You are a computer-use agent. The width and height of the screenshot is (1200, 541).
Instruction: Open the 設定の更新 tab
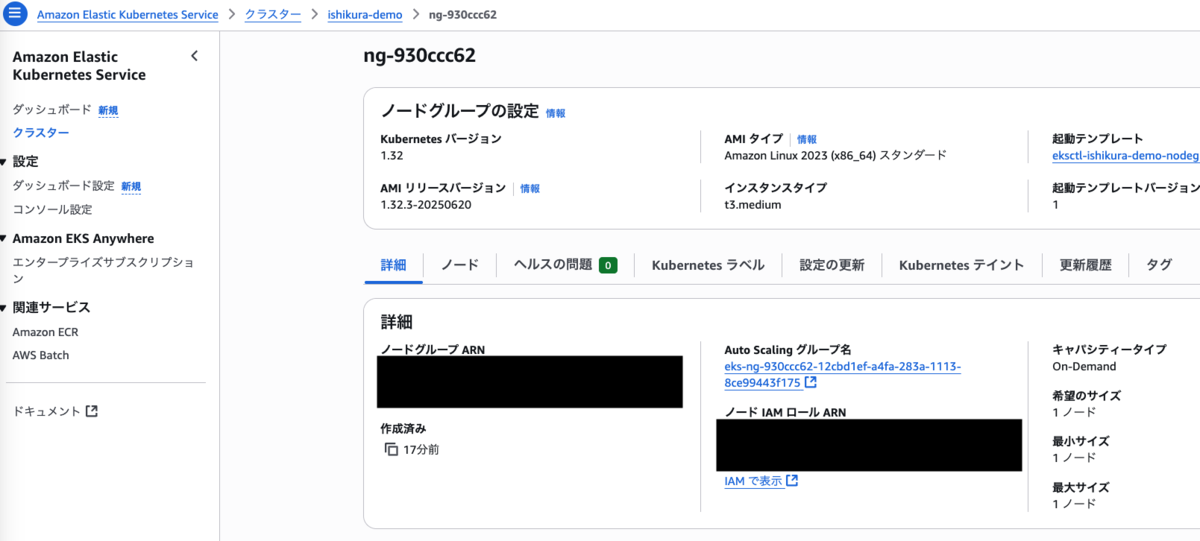(x=832, y=265)
